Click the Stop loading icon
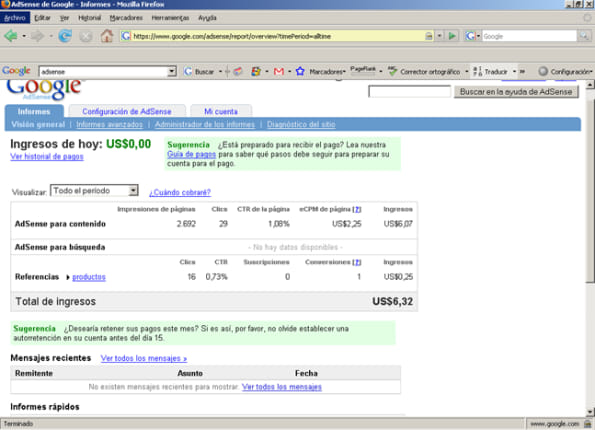 coord(86,36)
